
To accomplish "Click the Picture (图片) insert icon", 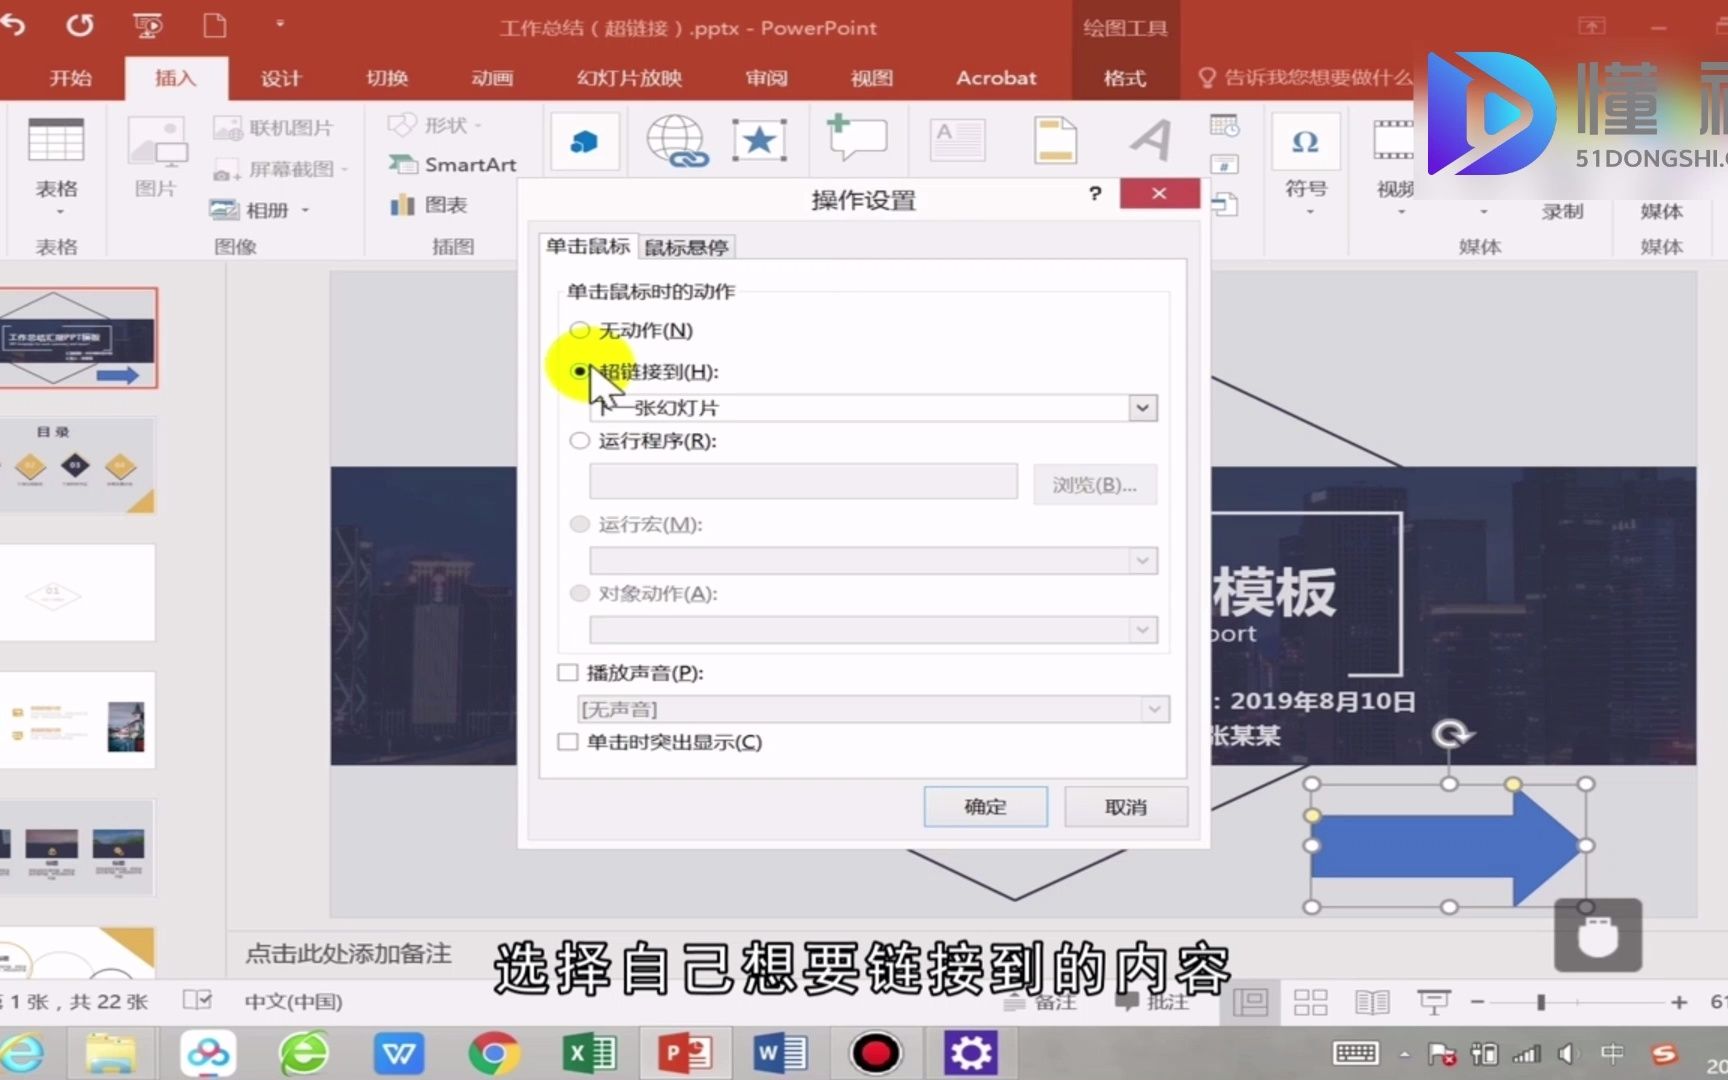I will pyautogui.click(x=157, y=141).
